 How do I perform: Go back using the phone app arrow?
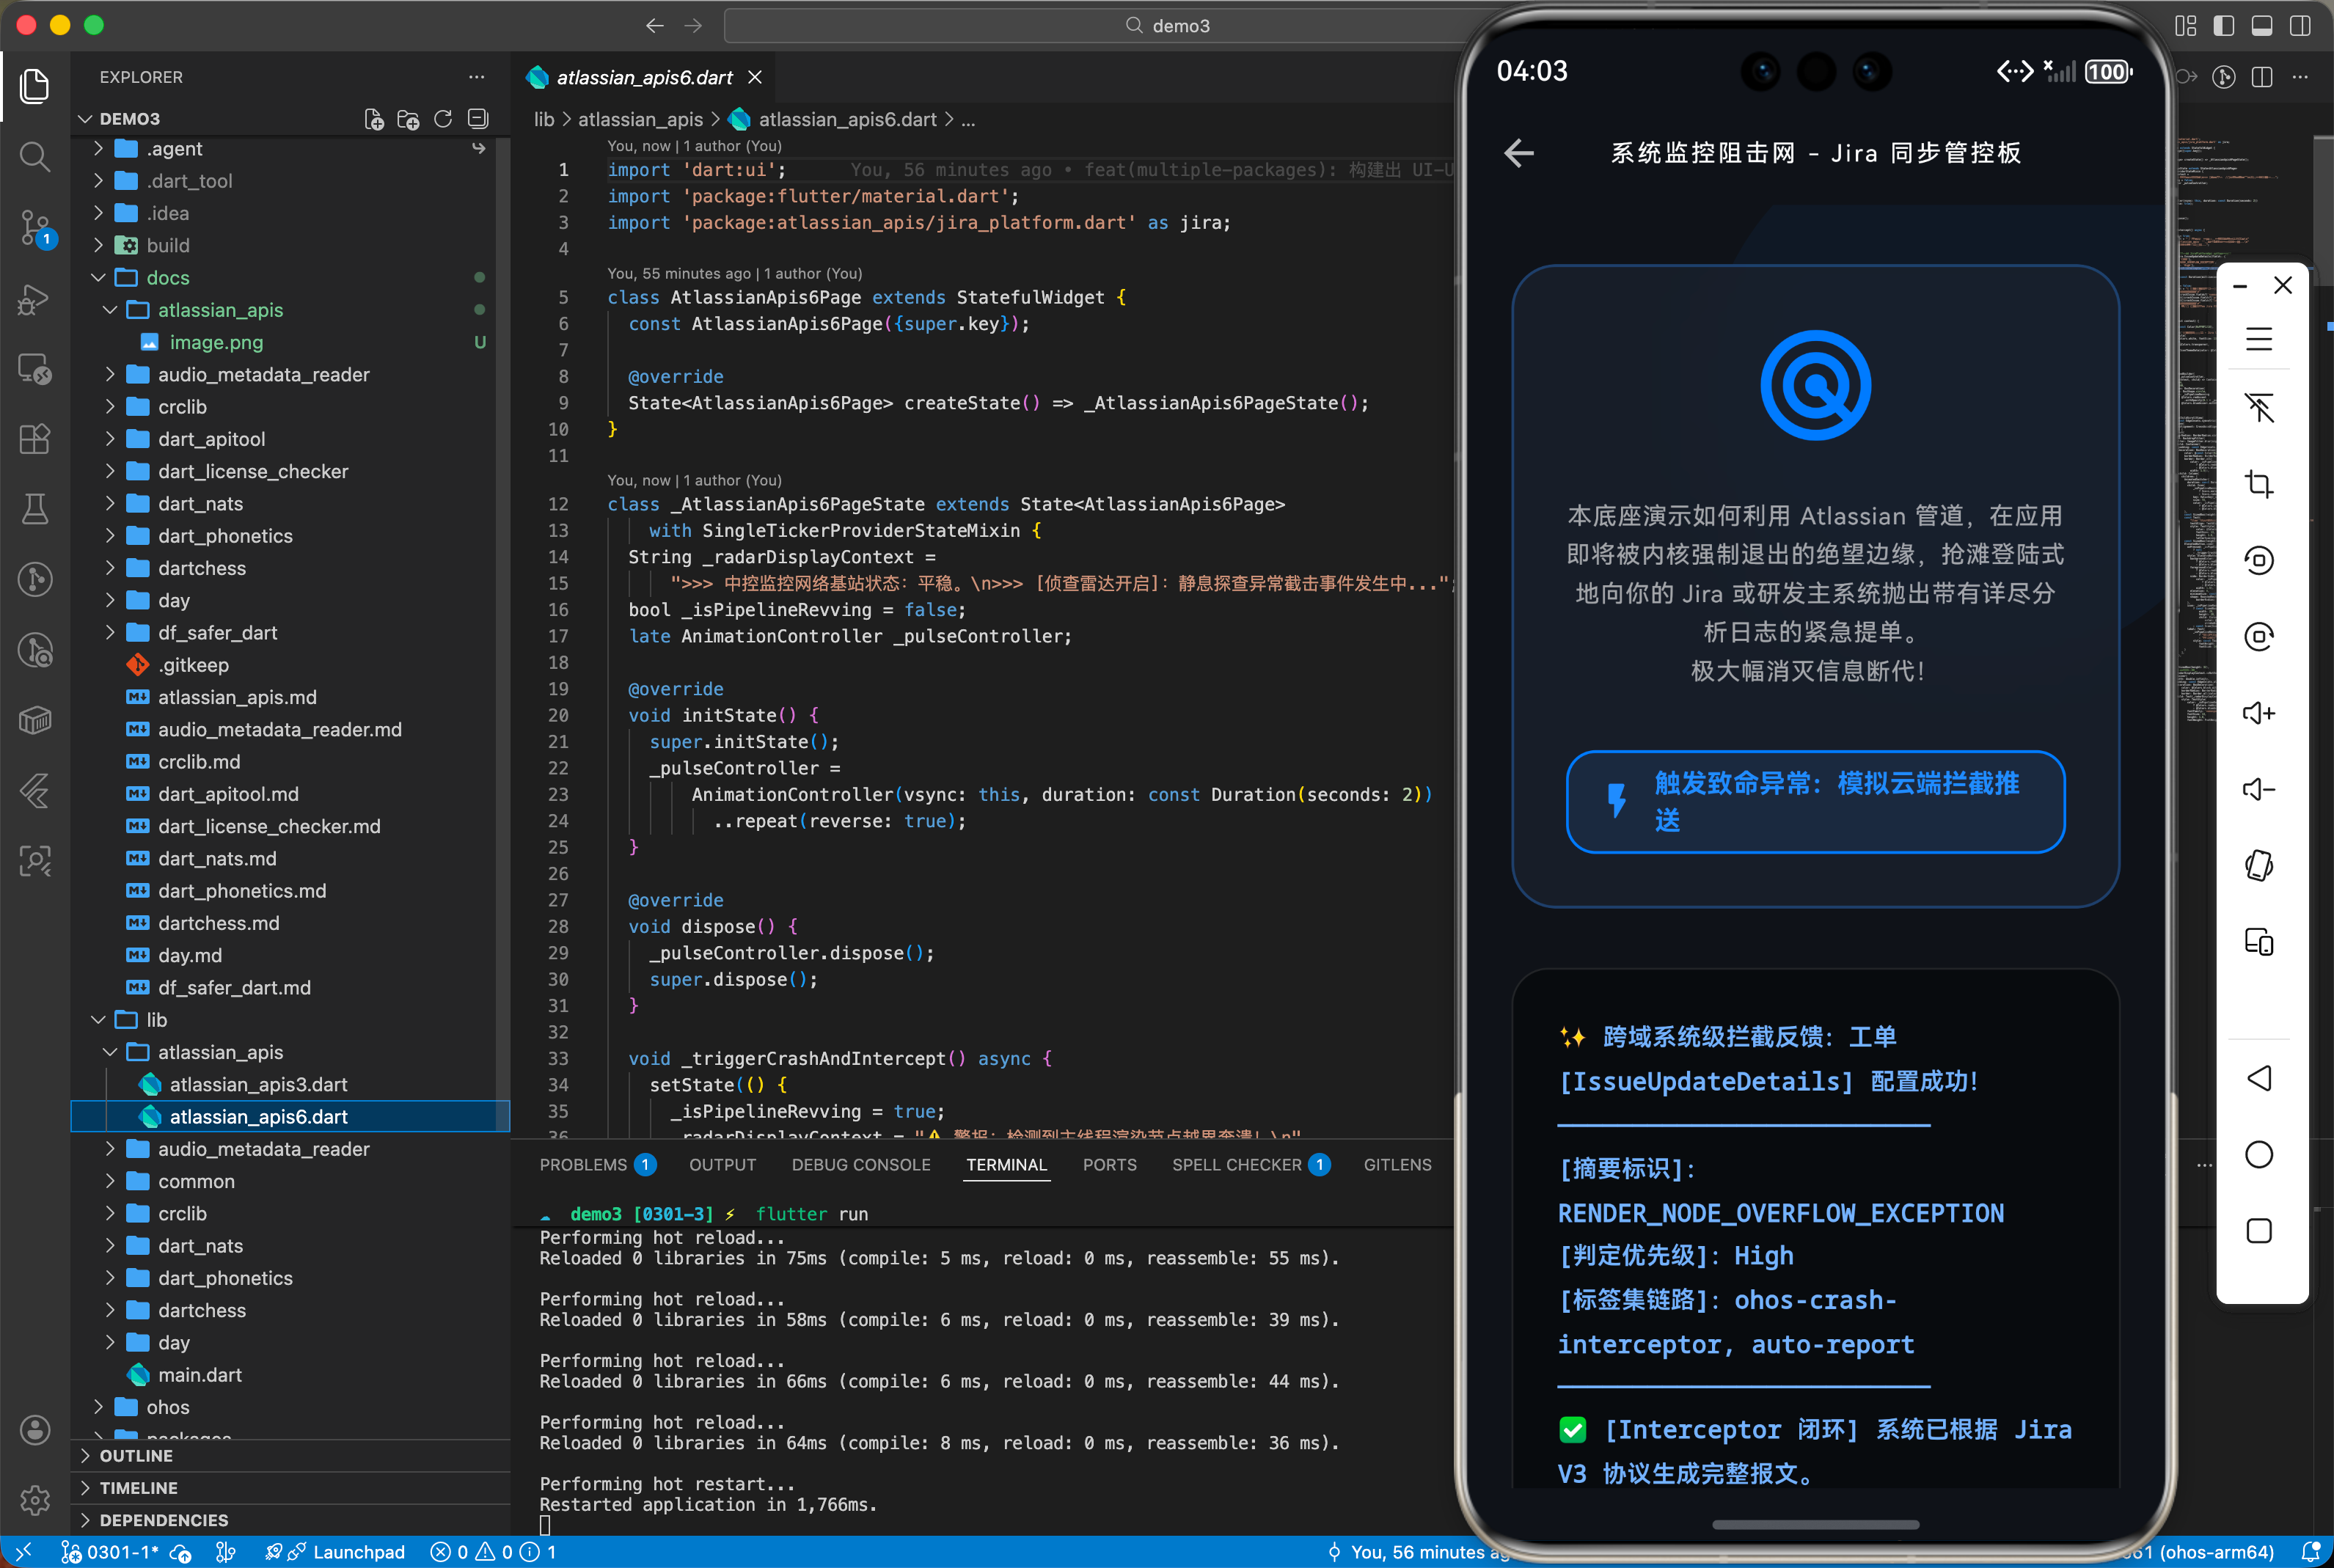[1519, 153]
